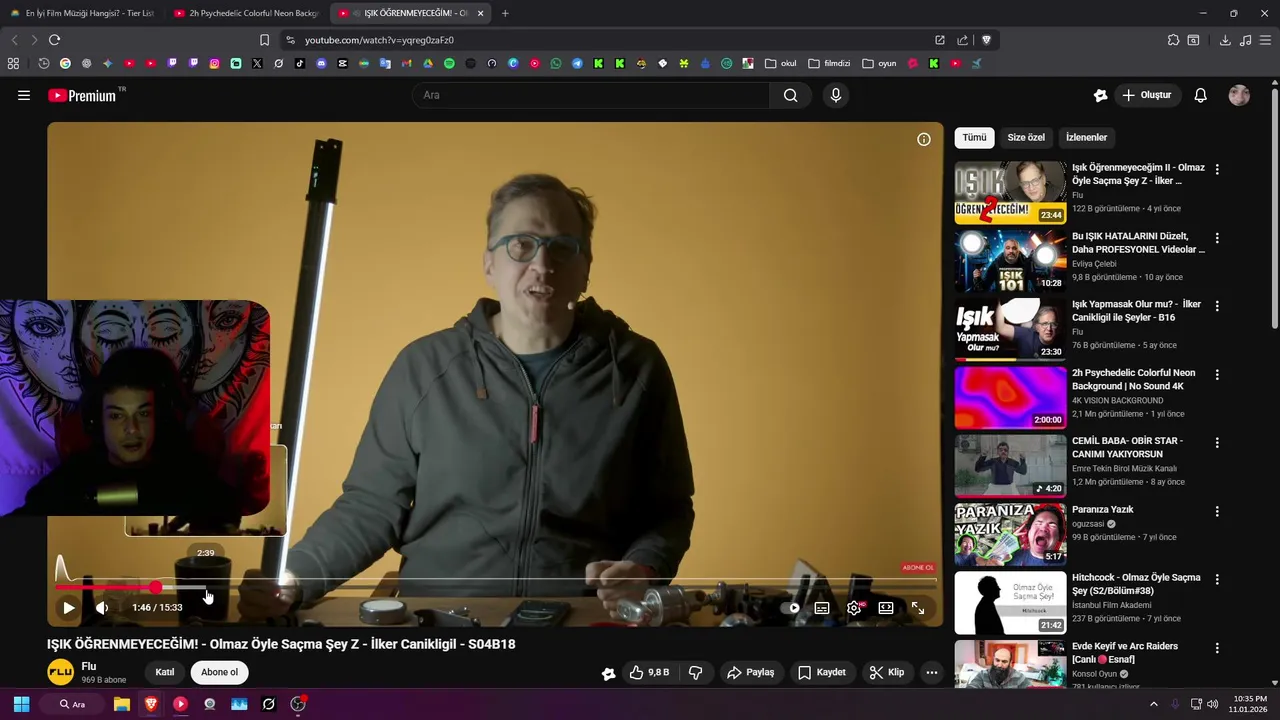Open options for Hitchcock video

1217,580
